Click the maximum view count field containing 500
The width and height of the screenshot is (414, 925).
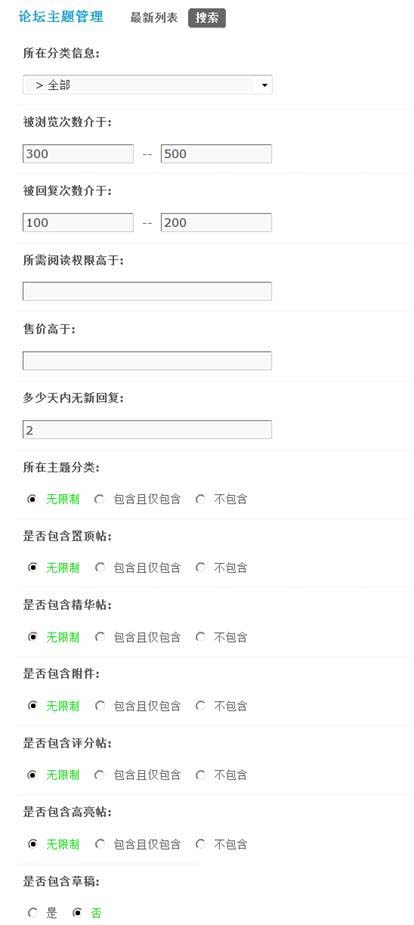[x=216, y=154]
